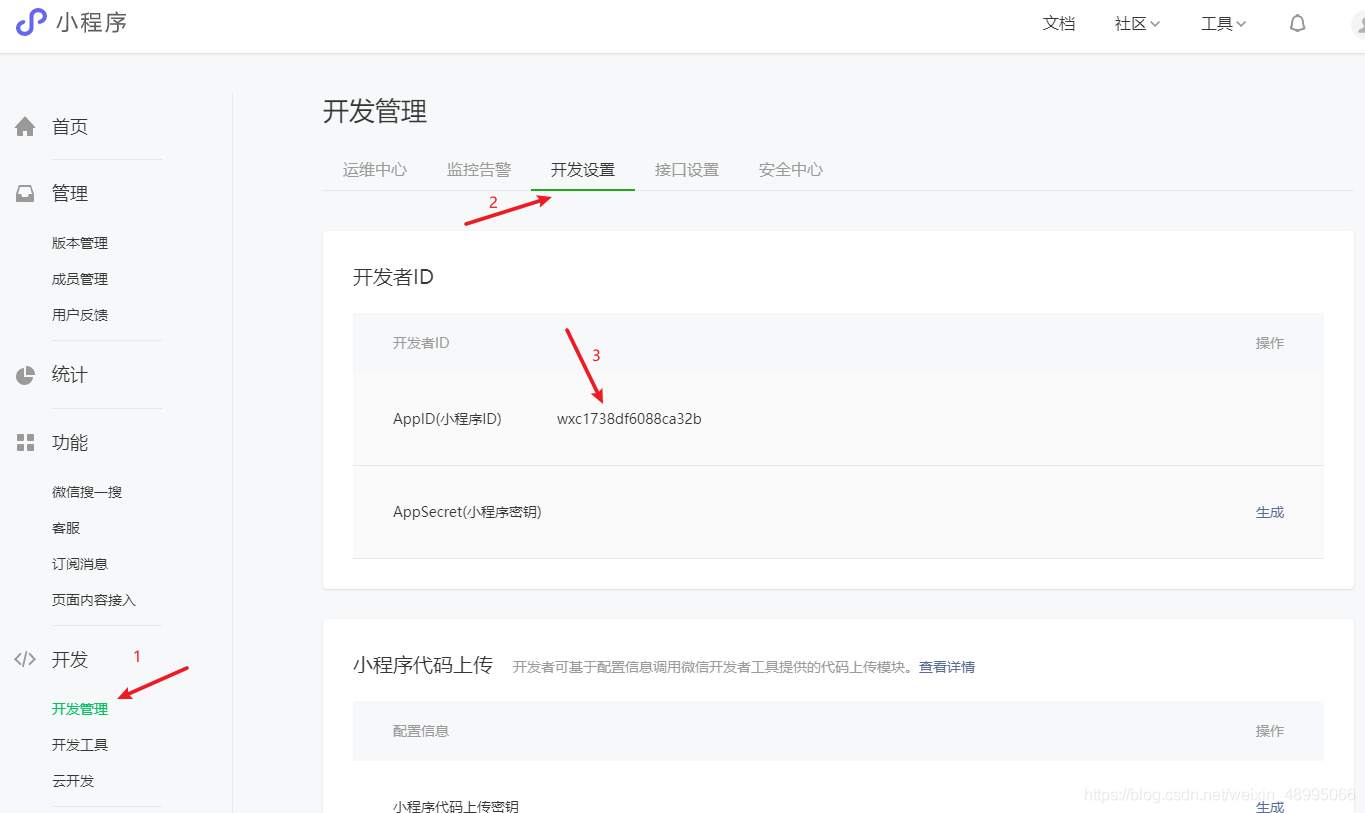This screenshot has height=813, width=1365.
Task: Open 微信搜一搜 in sidebar
Action: (x=87, y=492)
